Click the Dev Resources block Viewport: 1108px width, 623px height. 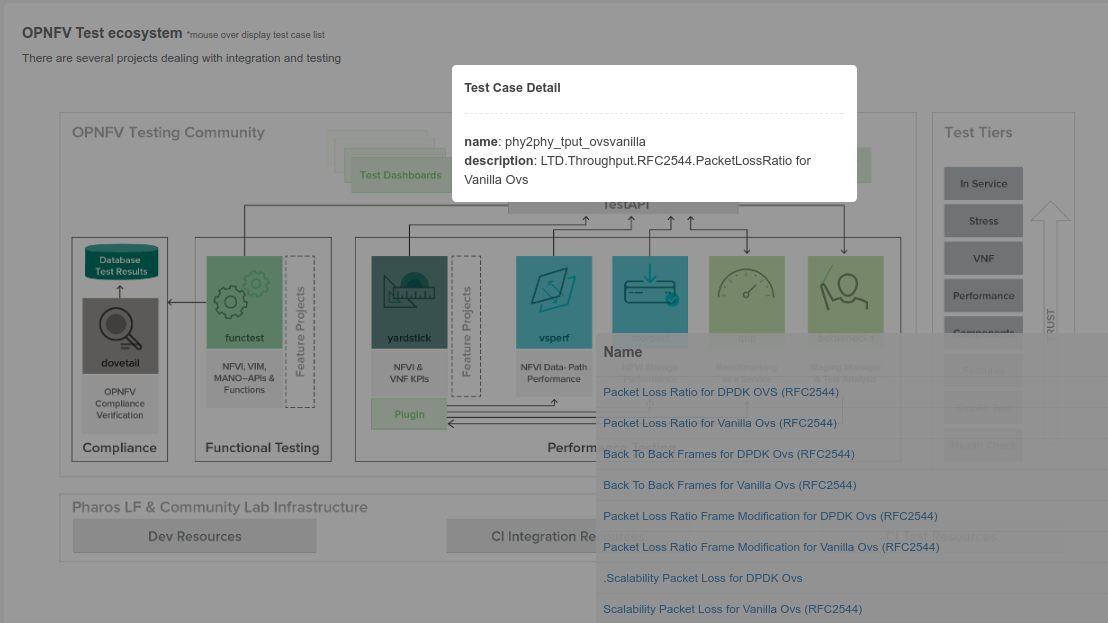[195, 536]
